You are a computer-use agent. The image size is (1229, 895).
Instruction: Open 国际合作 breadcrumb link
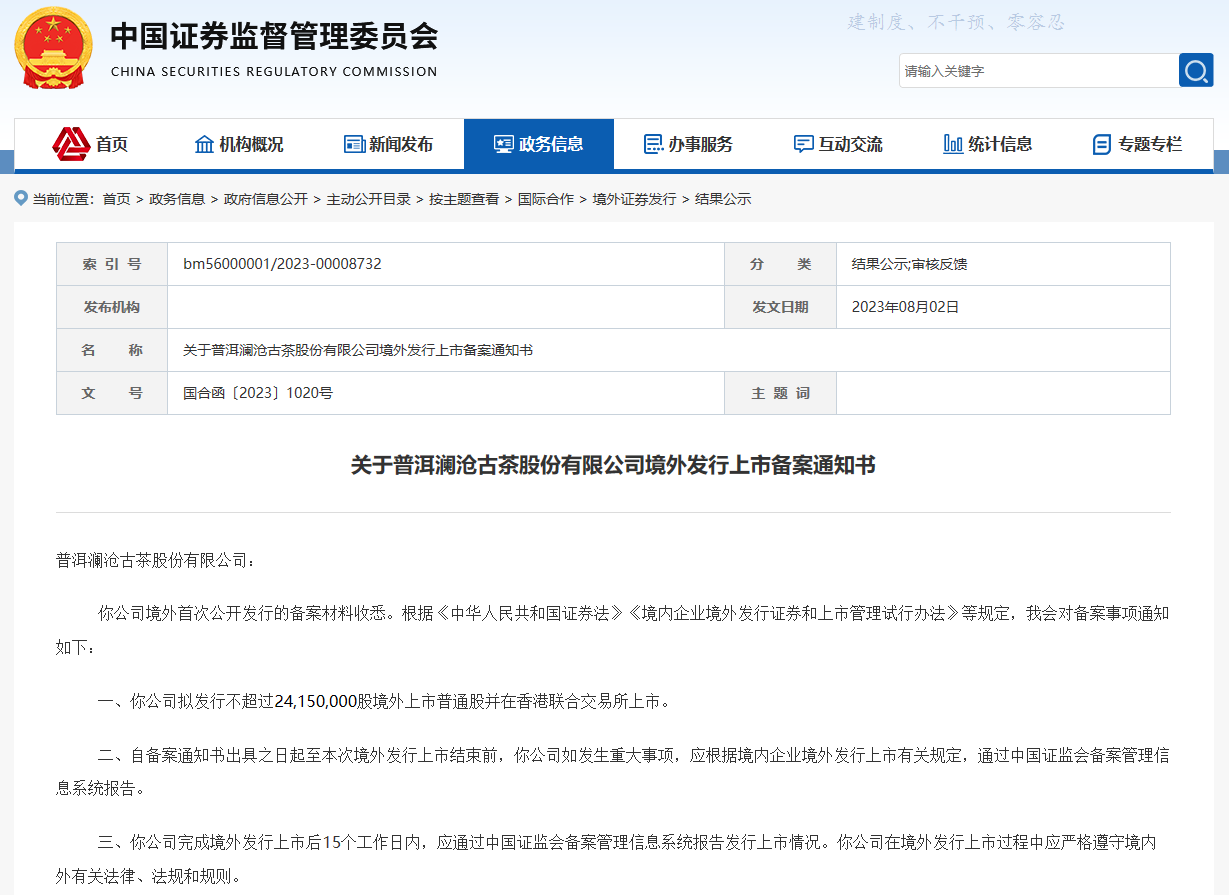(545, 199)
